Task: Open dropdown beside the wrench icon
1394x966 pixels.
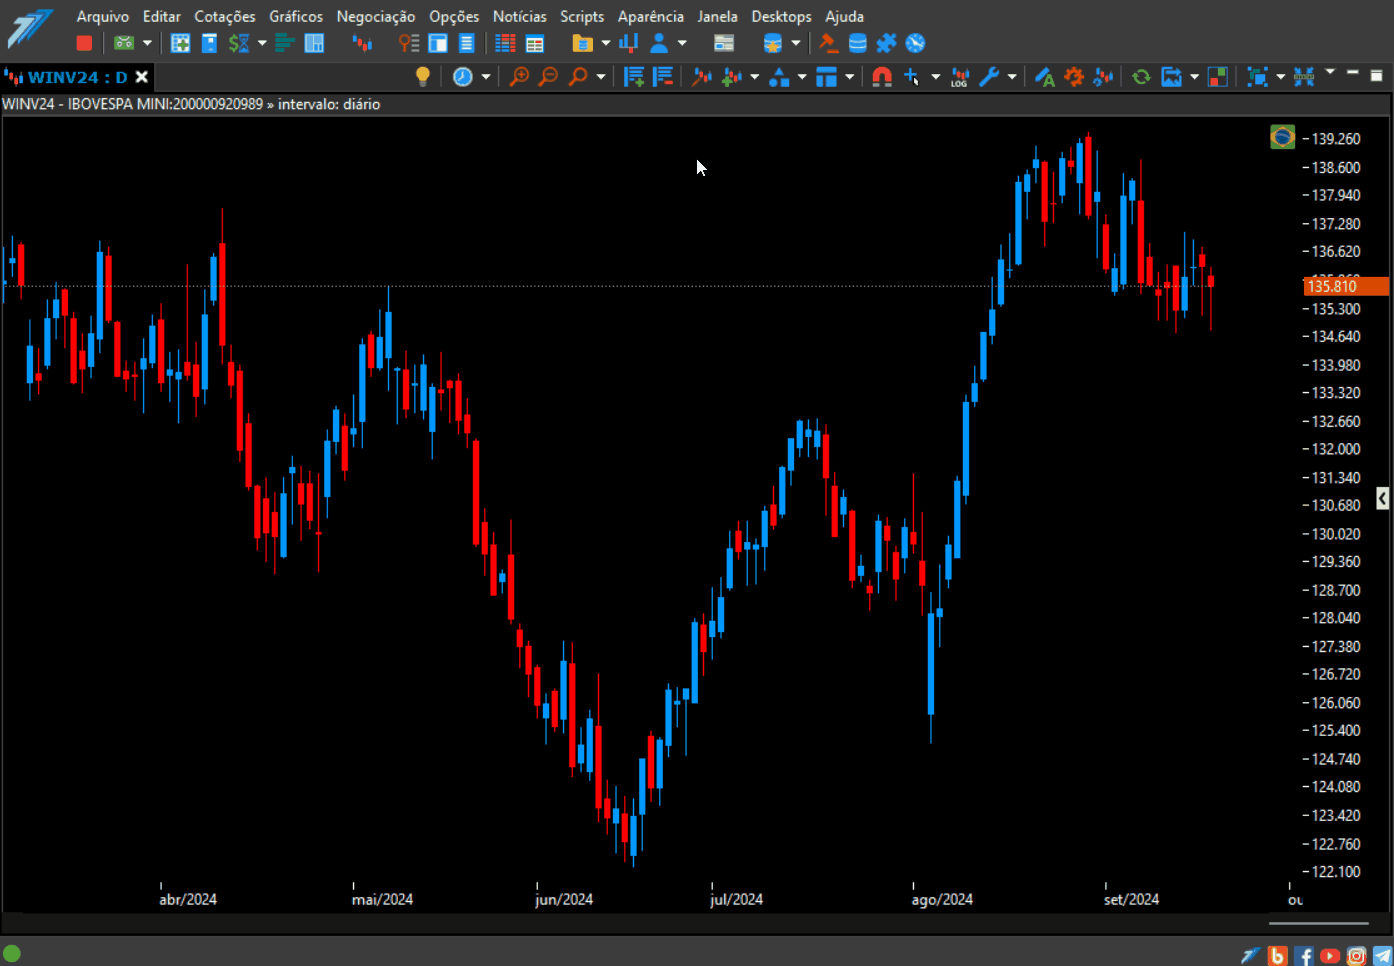Action: 1012,77
